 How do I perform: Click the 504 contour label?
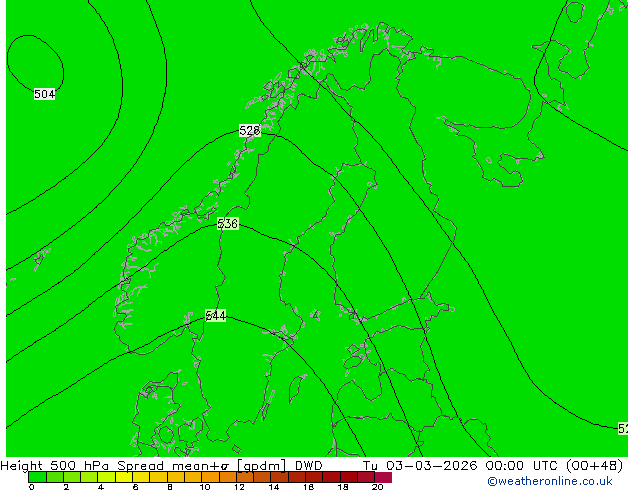pos(44,94)
